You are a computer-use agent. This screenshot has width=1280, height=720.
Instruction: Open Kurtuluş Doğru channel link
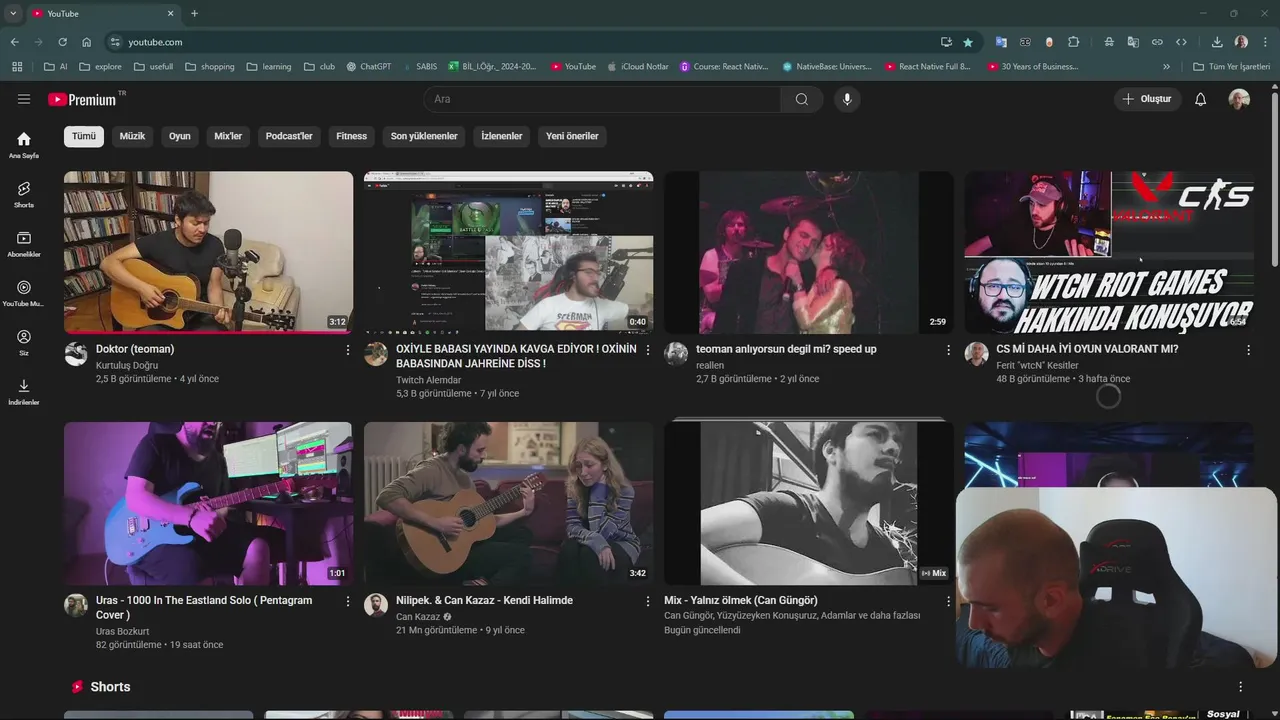(127, 365)
